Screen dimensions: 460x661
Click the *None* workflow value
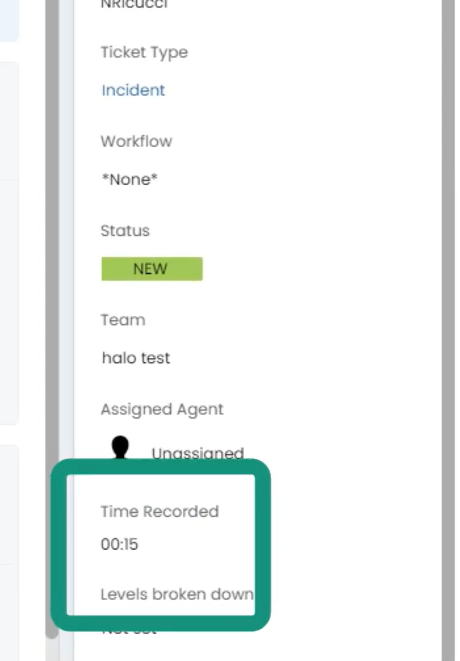pos(129,179)
